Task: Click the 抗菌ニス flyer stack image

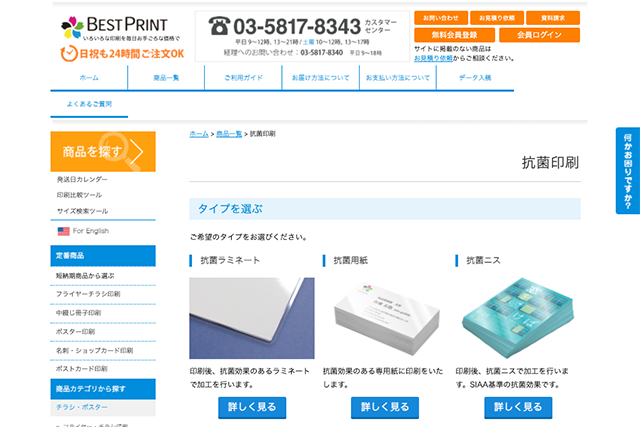Action: [518, 318]
